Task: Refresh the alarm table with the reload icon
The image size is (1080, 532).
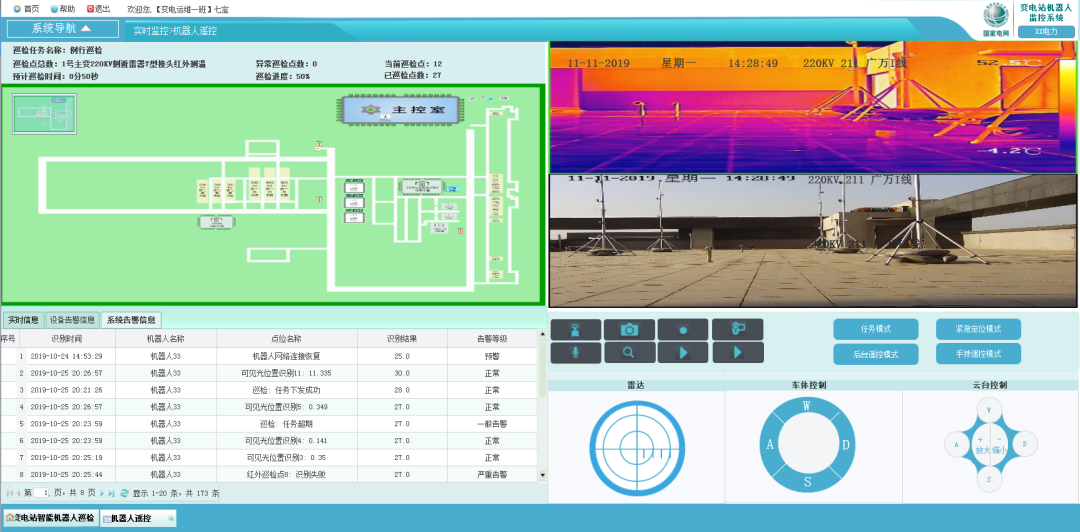Action: [125, 493]
